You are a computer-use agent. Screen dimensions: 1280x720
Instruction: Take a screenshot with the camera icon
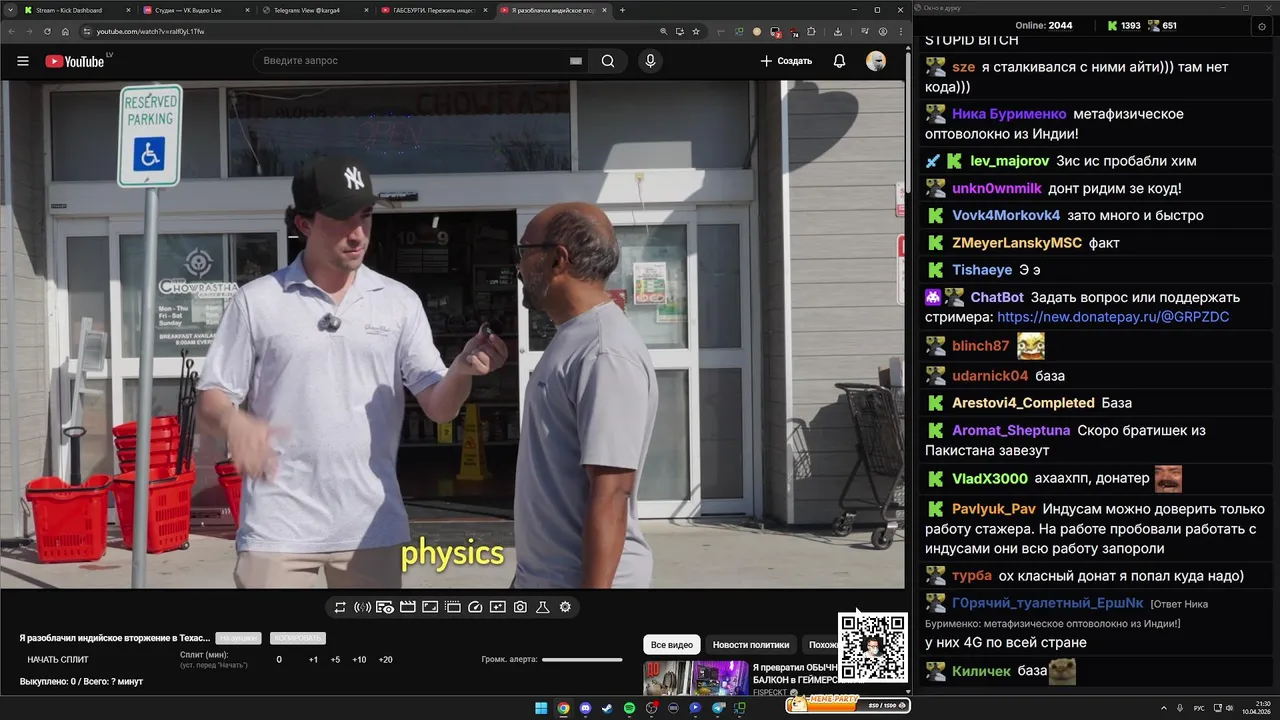point(520,607)
